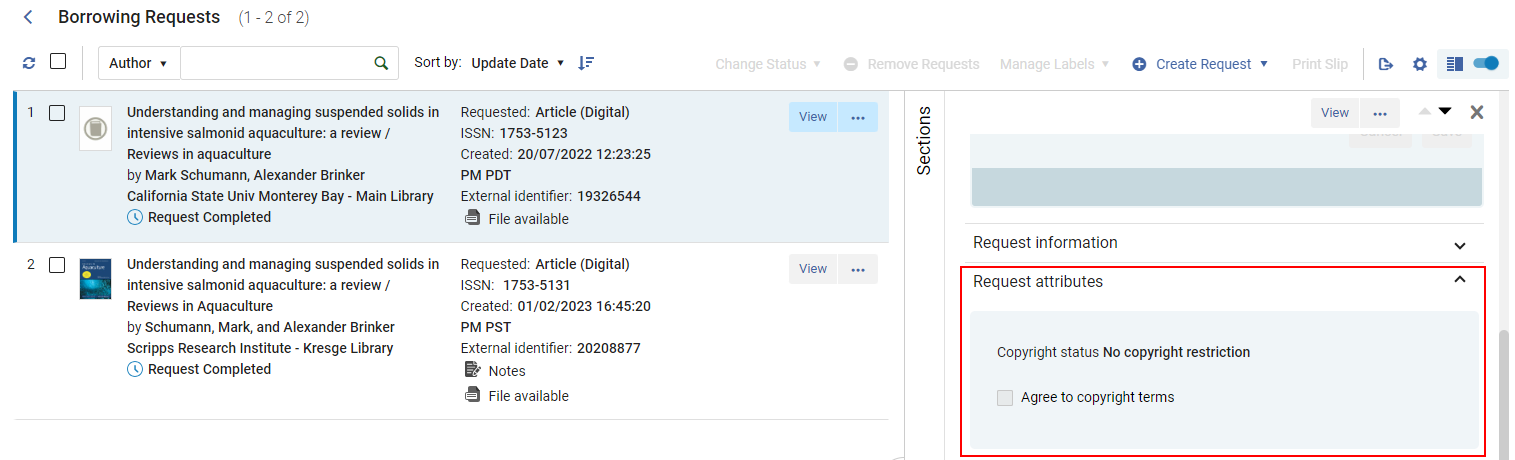The width and height of the screenshot is (1515, 460).
Task: Click the refresh list icon
Action: 29,63
